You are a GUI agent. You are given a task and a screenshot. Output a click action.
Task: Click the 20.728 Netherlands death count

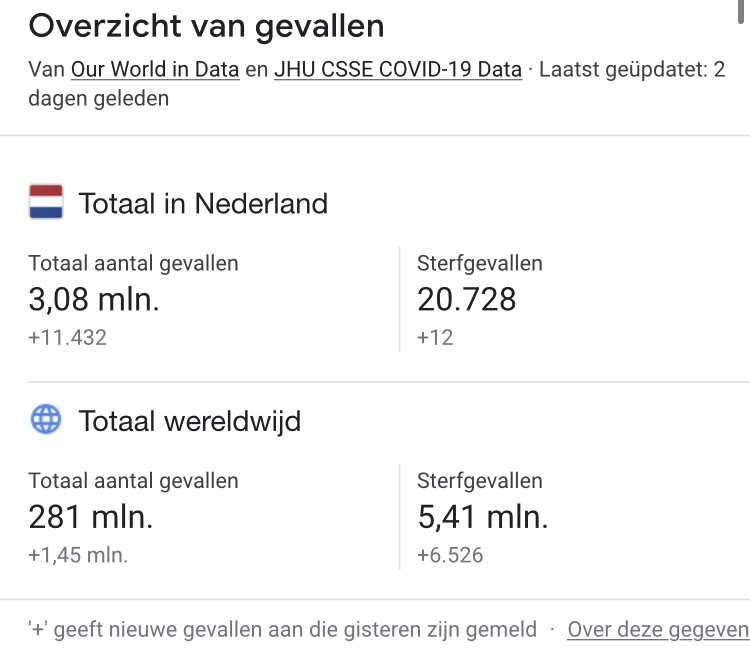[x=466, y=299]
